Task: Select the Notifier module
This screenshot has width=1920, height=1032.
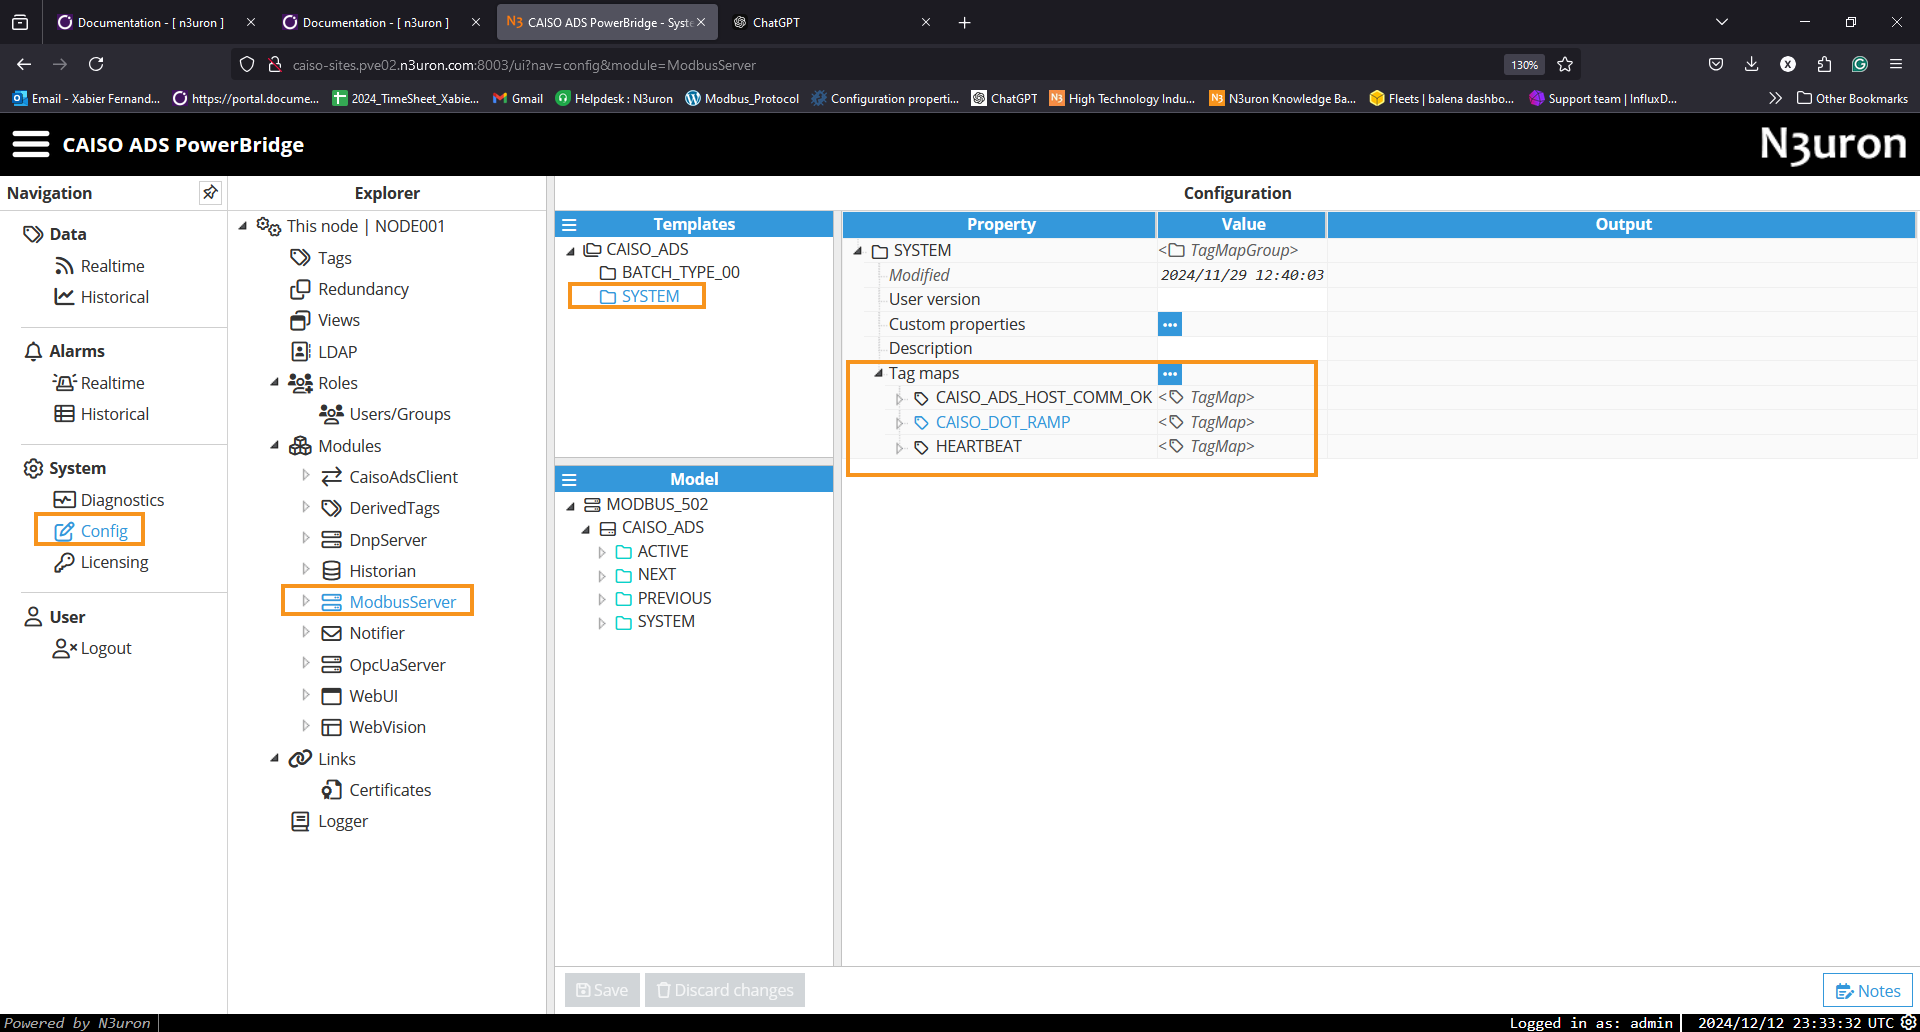Action: pos(362,633)
